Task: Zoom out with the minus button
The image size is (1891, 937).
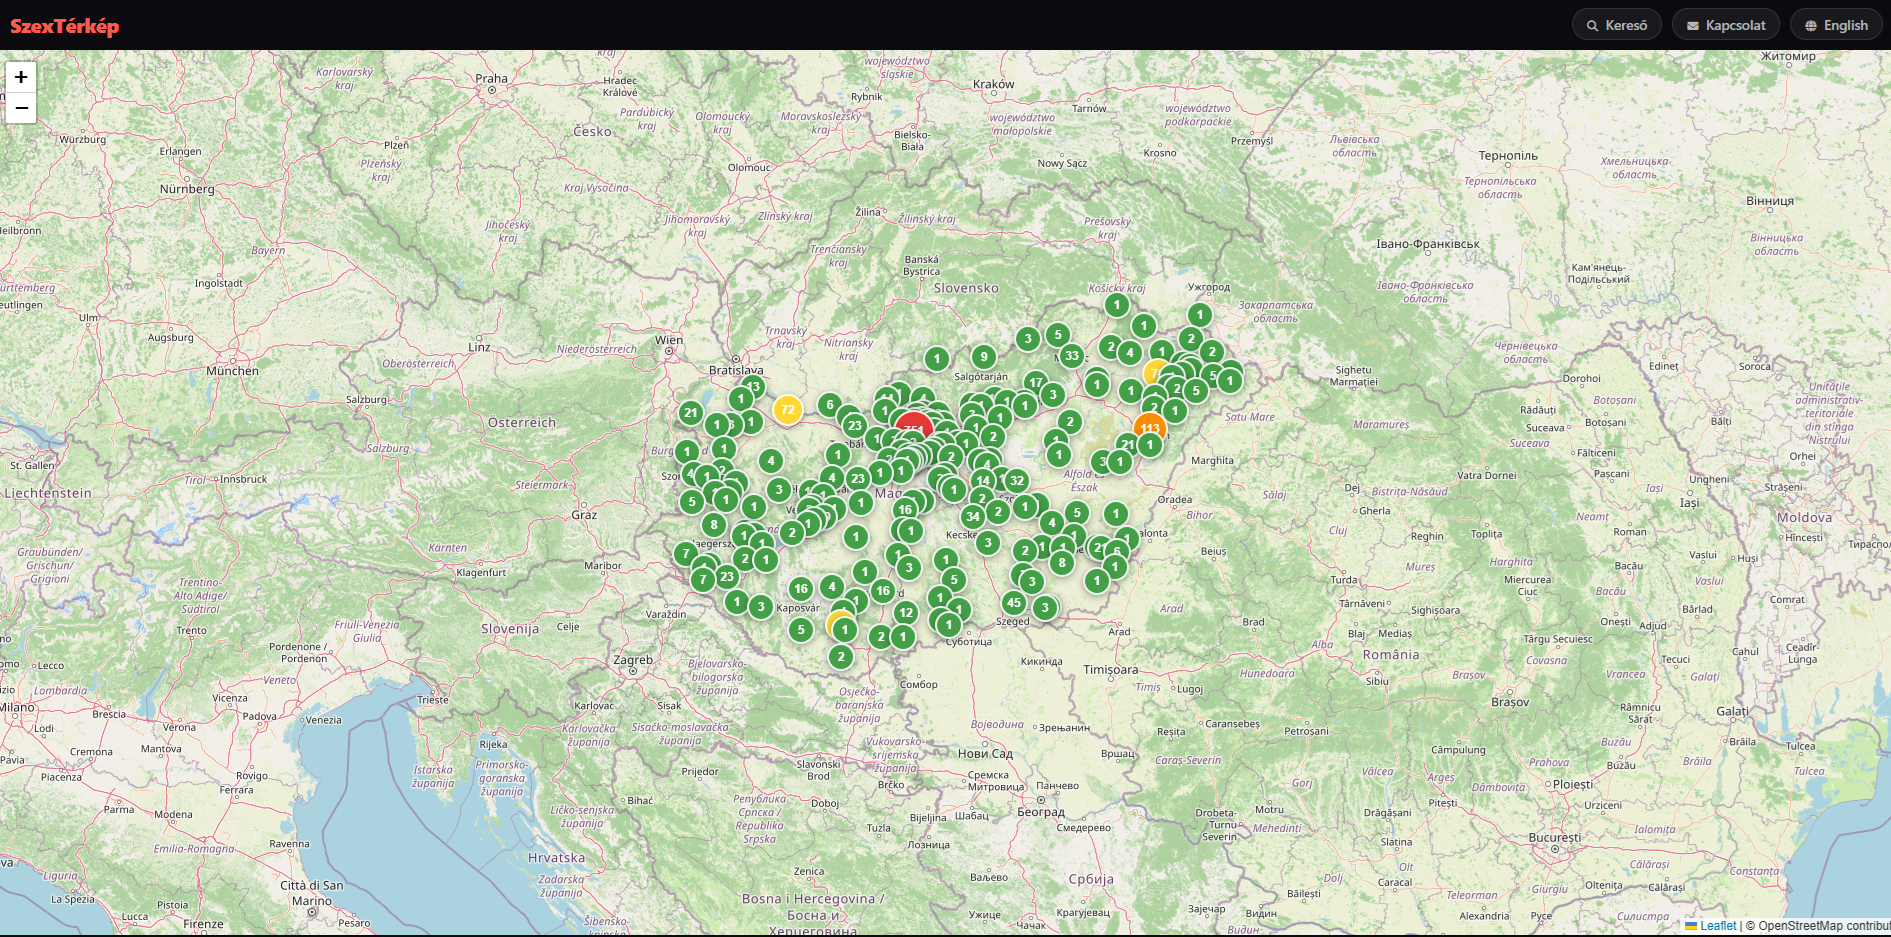Action: (x=21, y=108)
